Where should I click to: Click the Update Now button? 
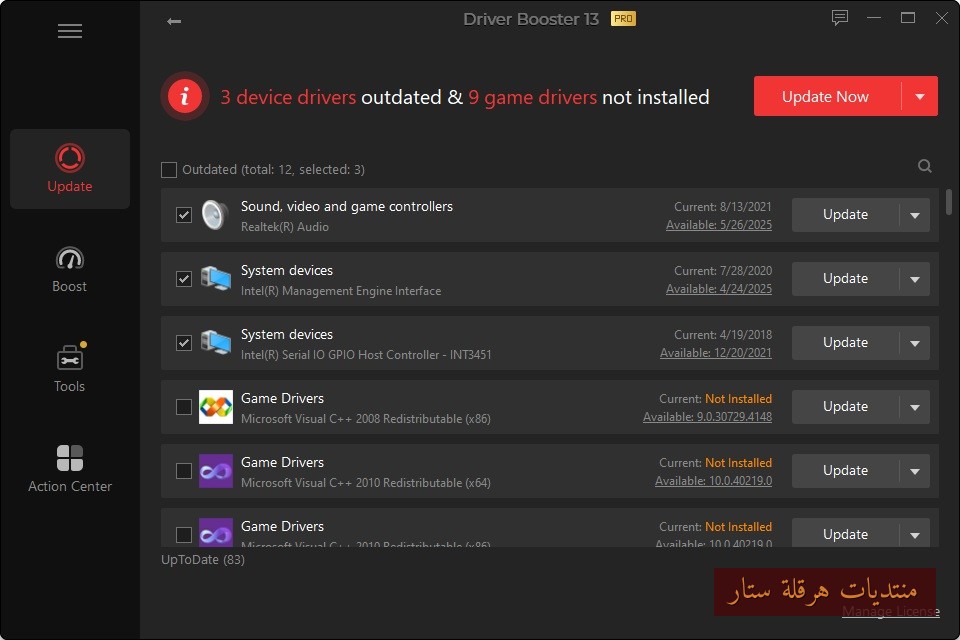pos(827,96)
